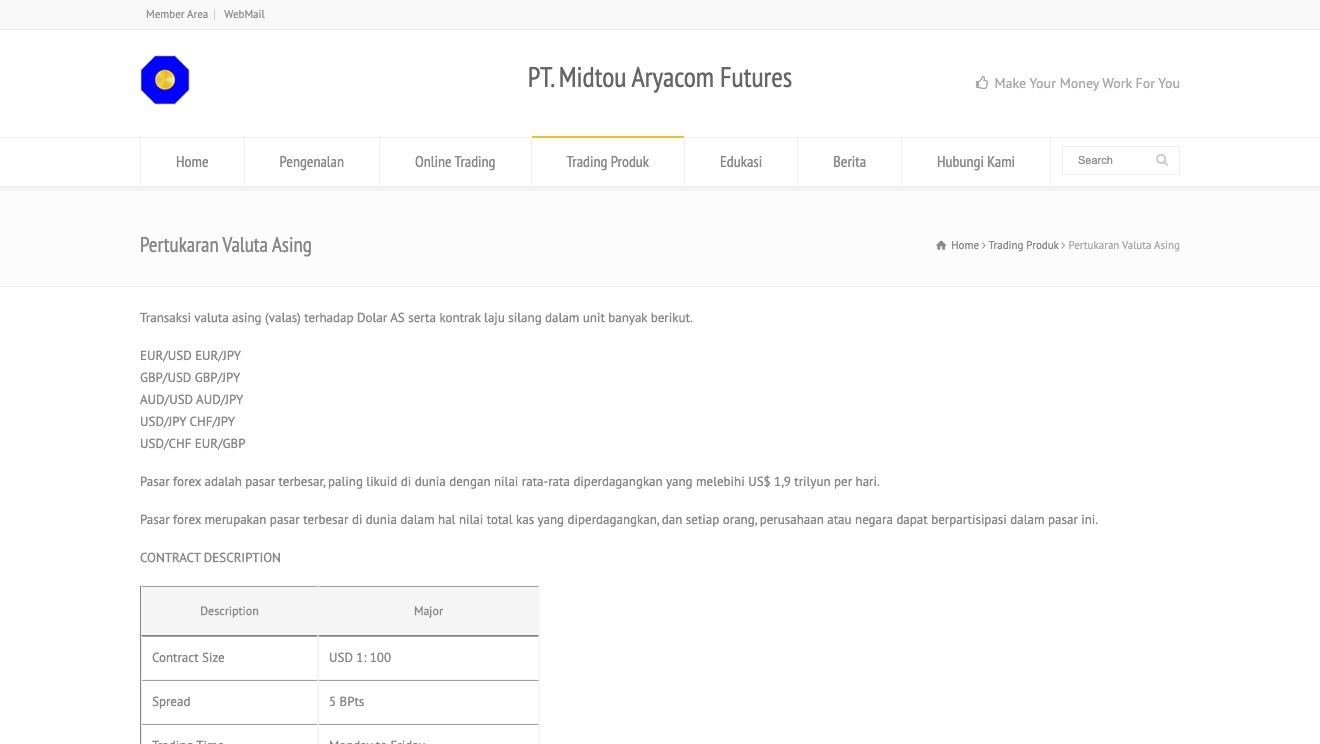This screenshot has height=744, width=1320.
Task: Click the PT. Midtou Aryacom Futures title
Action: (x=660, y=78)
